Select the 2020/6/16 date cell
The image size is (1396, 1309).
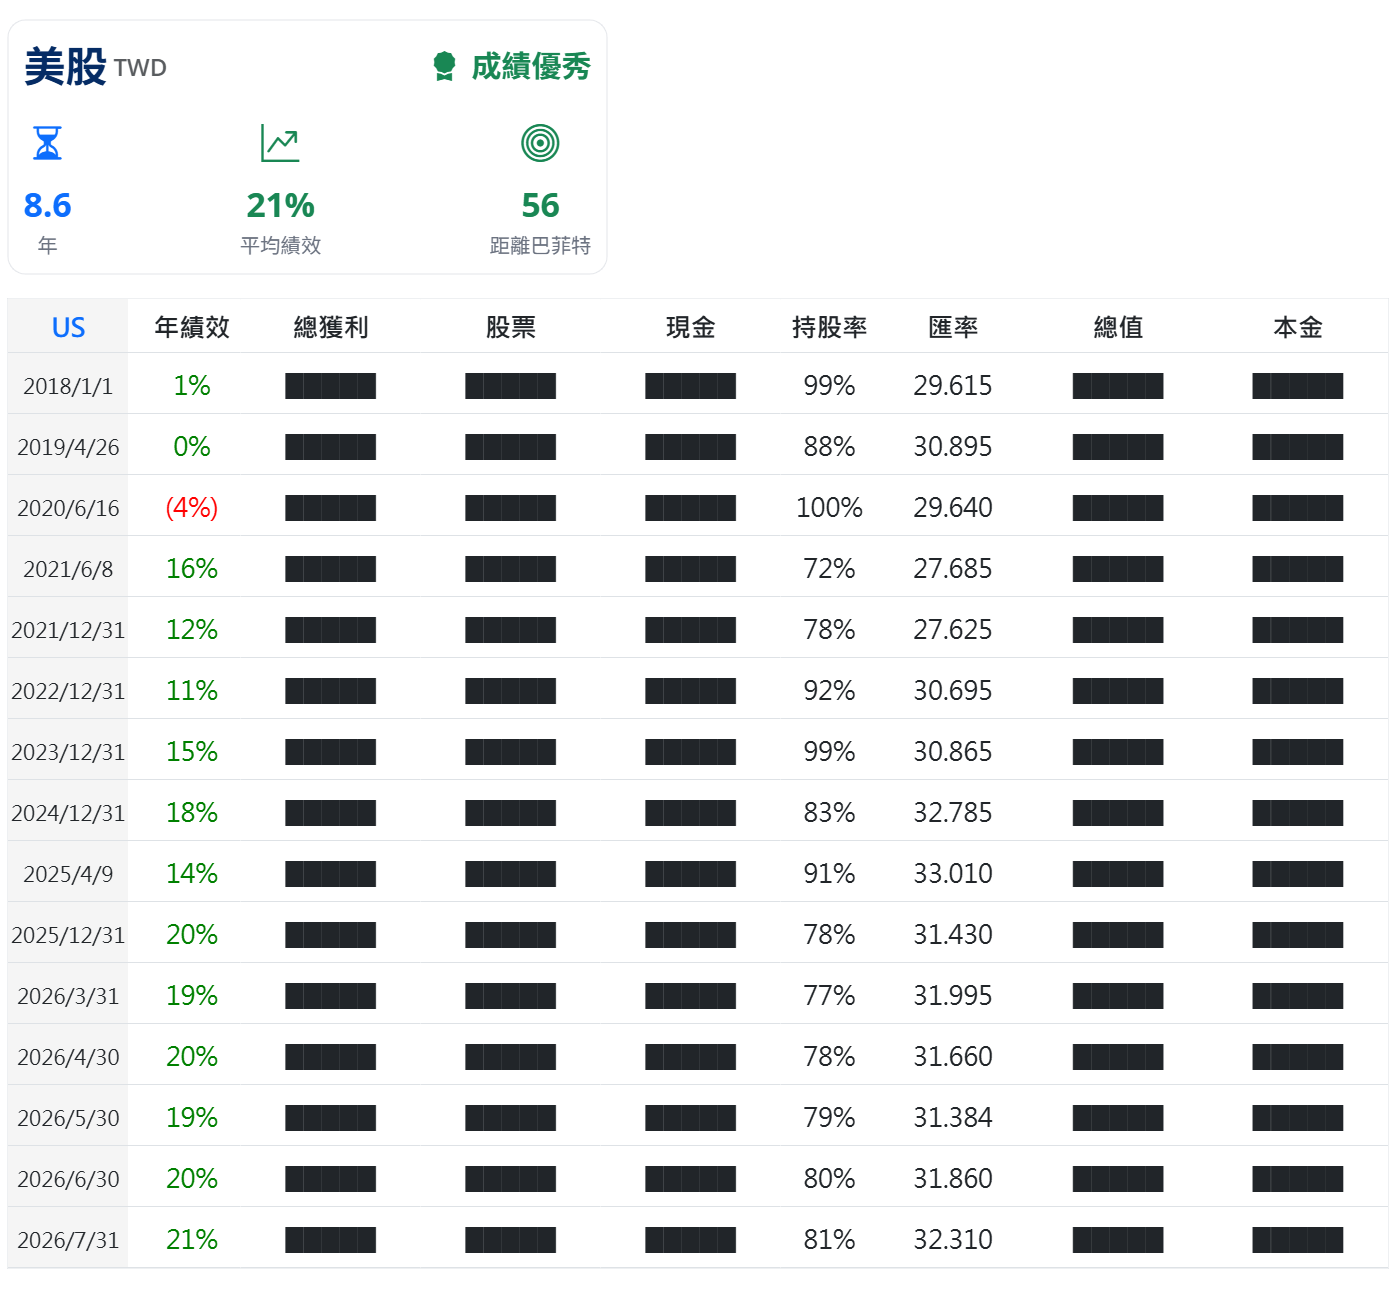[x=68, y=508]
